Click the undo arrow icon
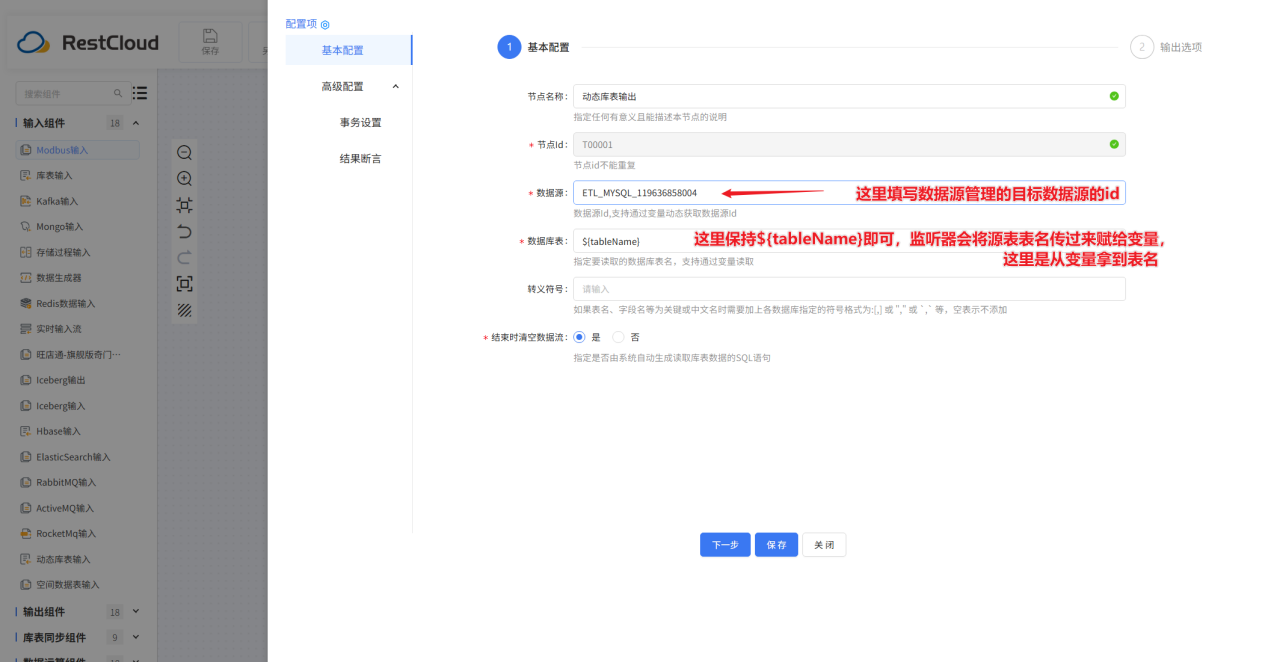Screen dimensions: 1268x662 tap(184, 231)
